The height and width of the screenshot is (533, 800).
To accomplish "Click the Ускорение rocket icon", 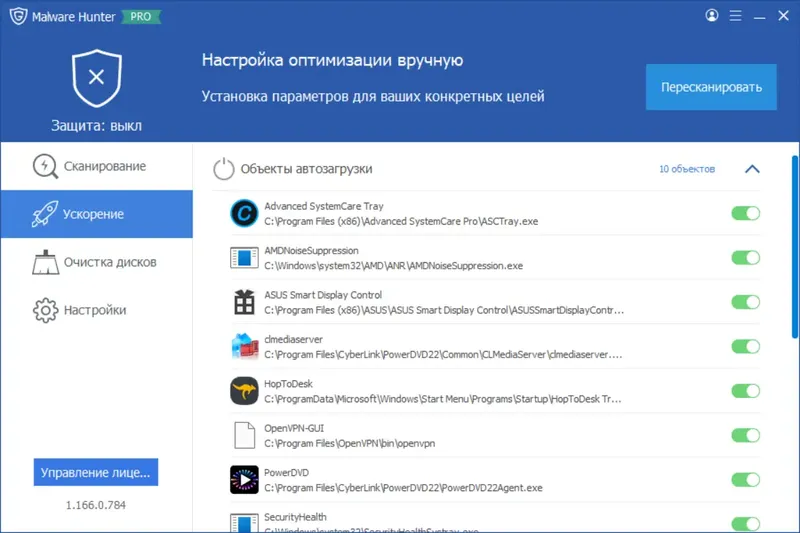I will coord(45,214).
